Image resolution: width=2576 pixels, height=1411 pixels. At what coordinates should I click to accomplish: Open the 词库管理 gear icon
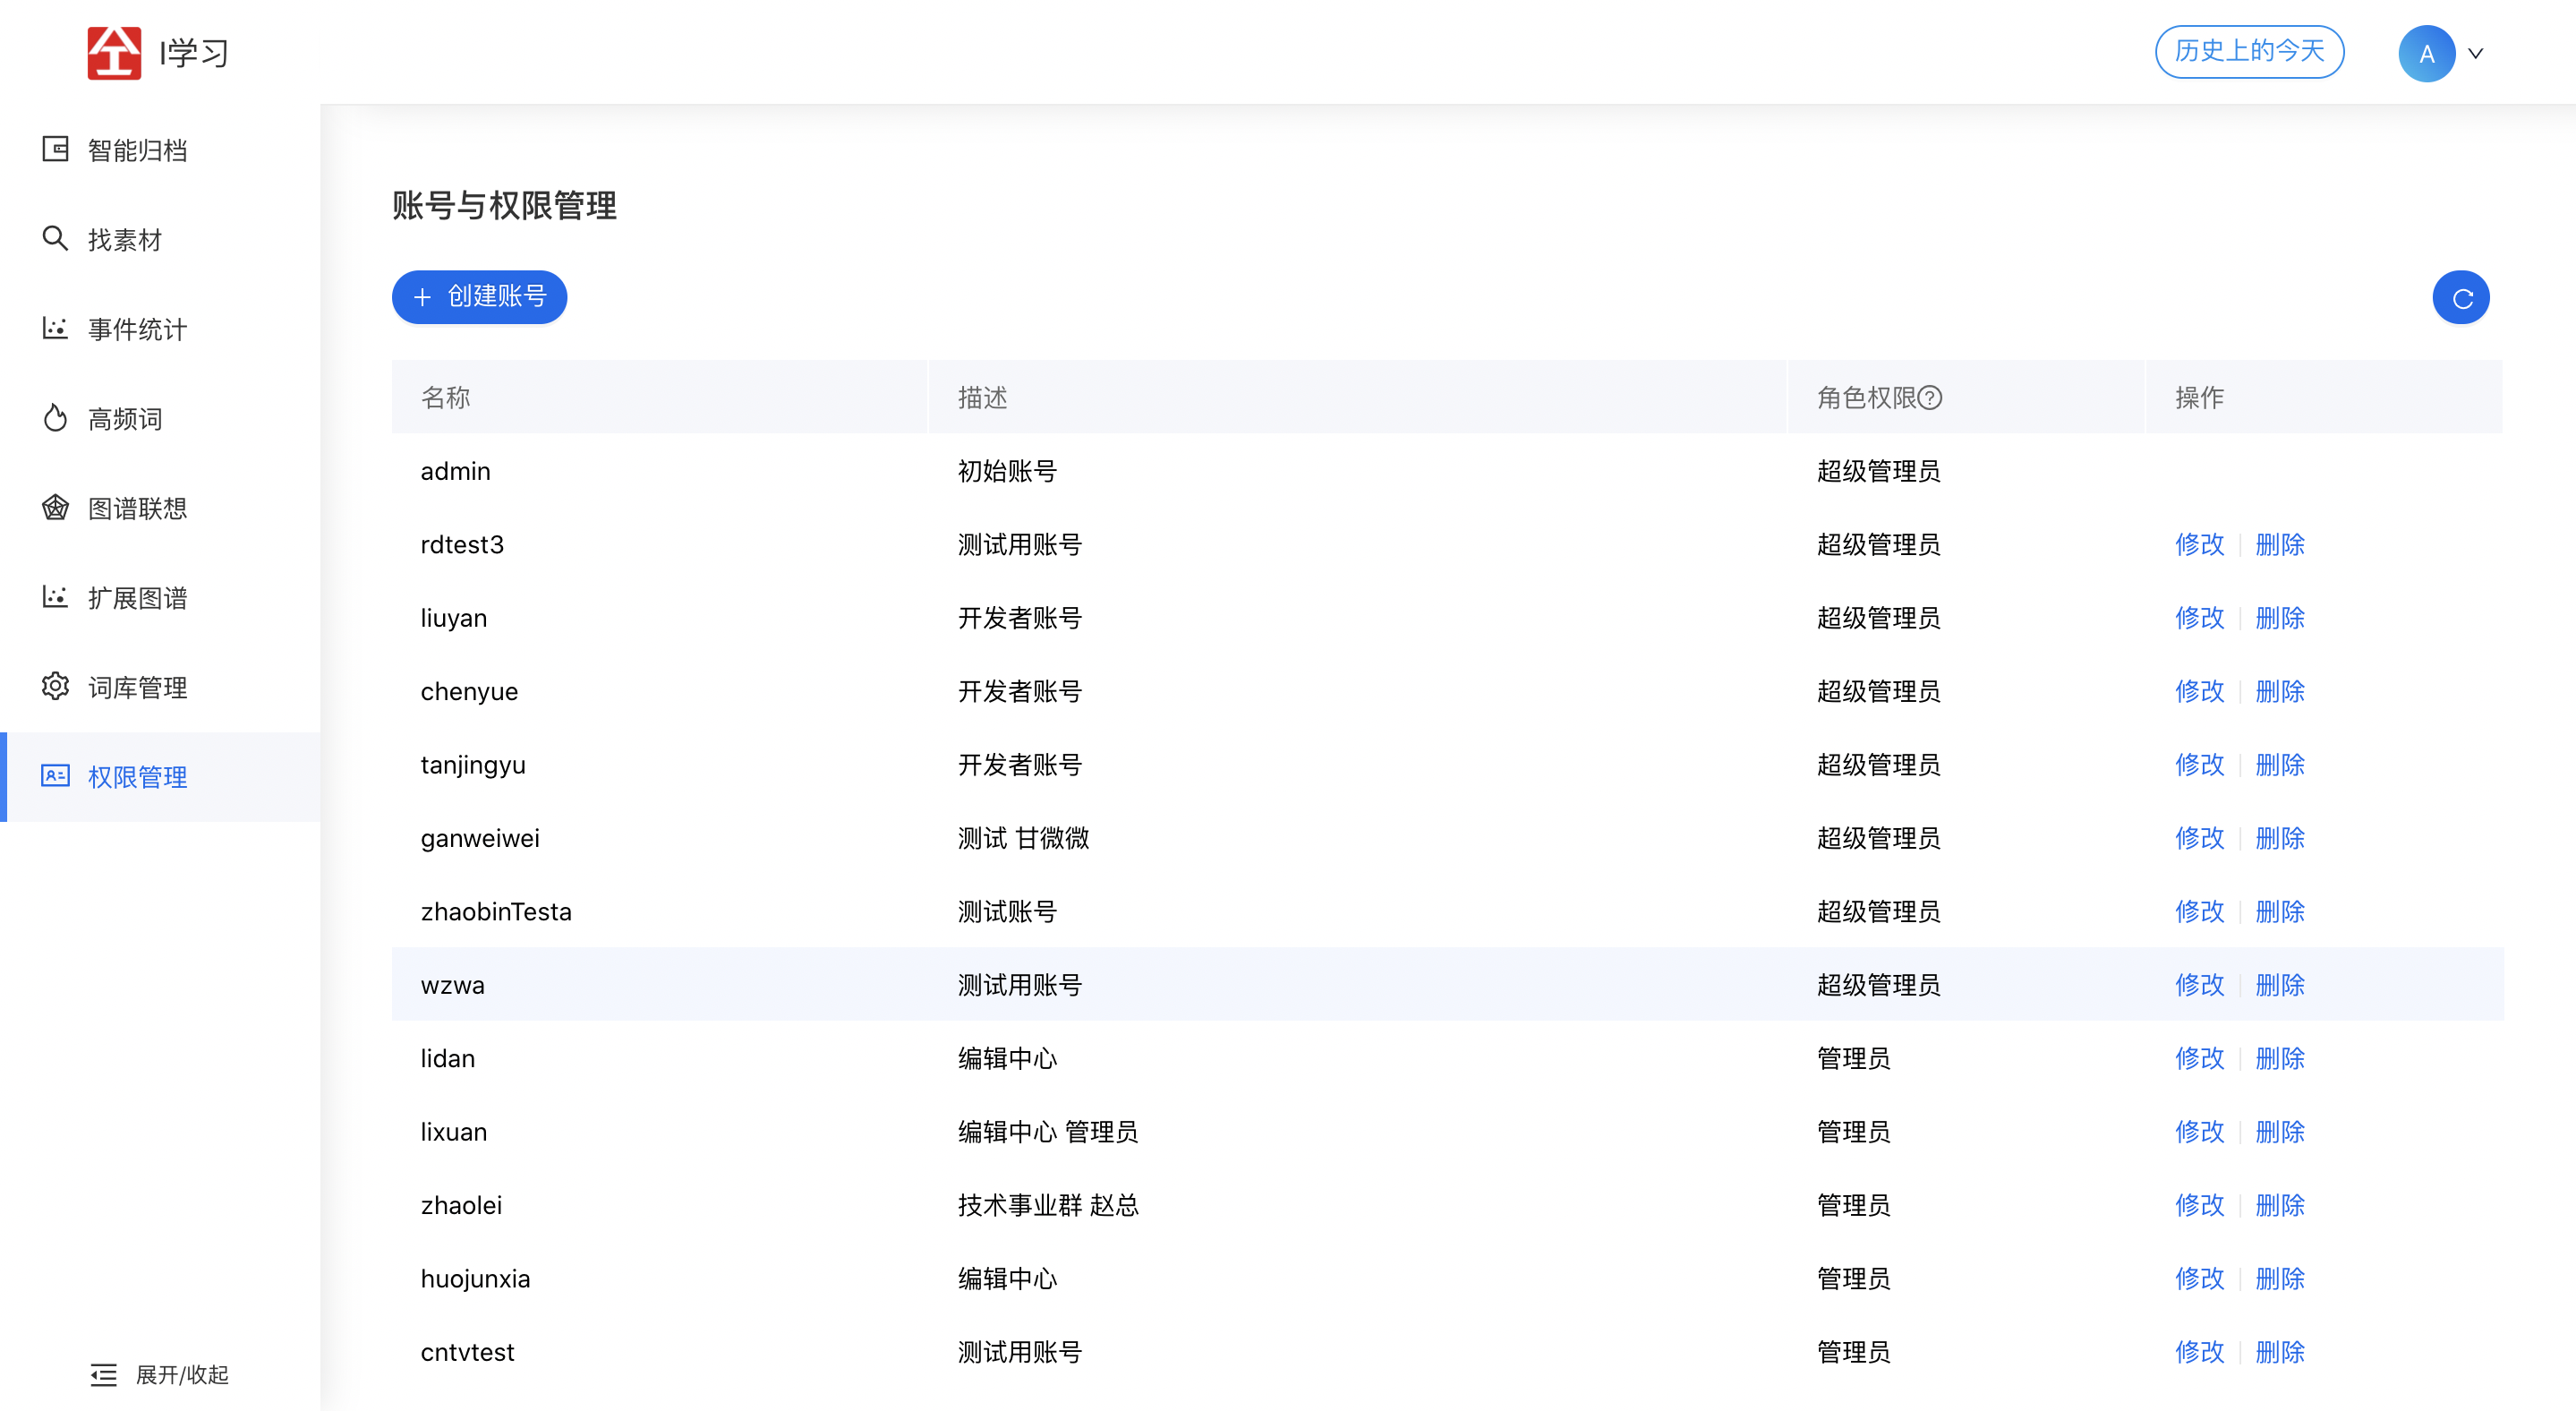click(55, 686)
